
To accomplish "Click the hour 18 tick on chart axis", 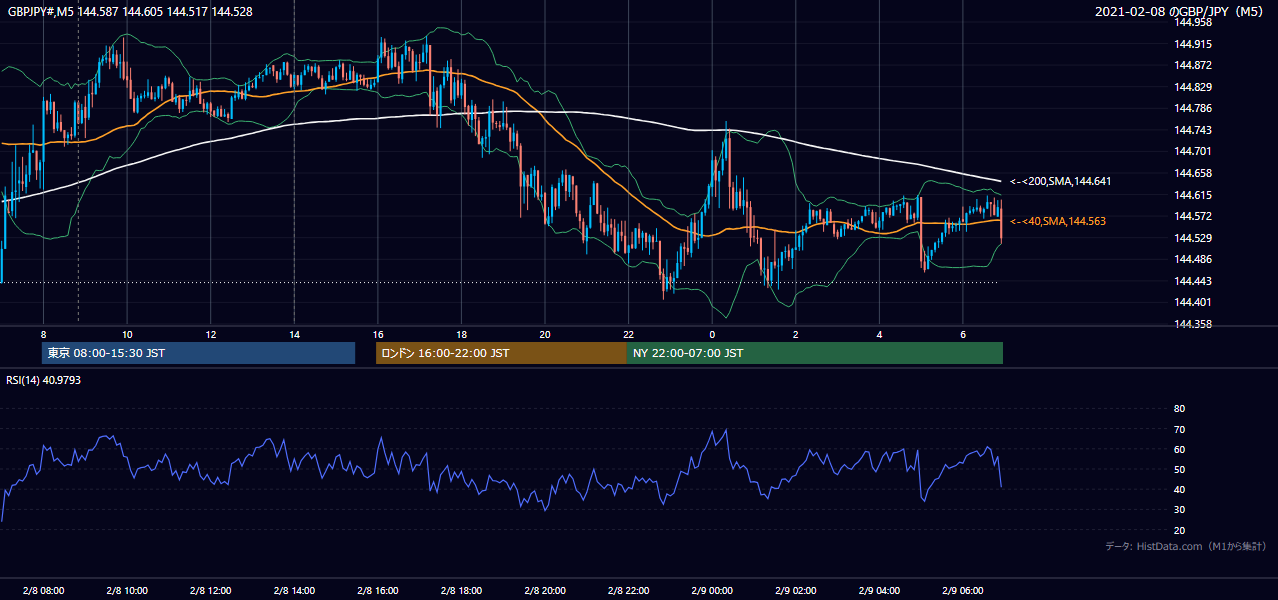I will (x=461, y=334).
